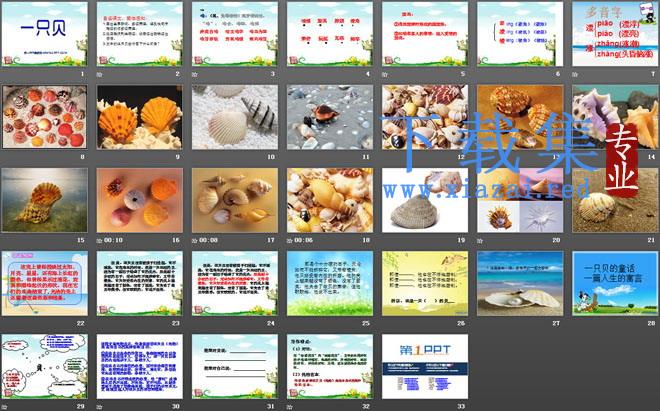
Task: Select slide 2 thumbnail with red heading
Action: [140, 34]
